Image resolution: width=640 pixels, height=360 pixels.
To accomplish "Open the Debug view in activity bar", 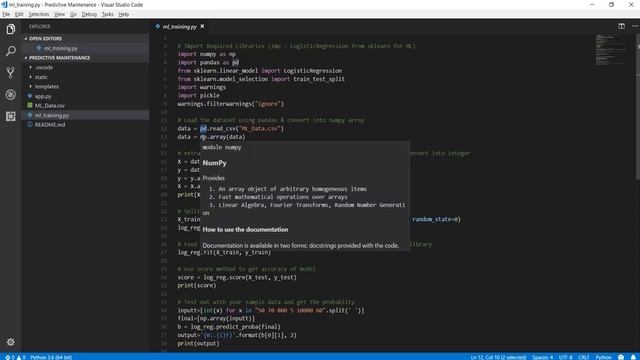I will 11,95.
